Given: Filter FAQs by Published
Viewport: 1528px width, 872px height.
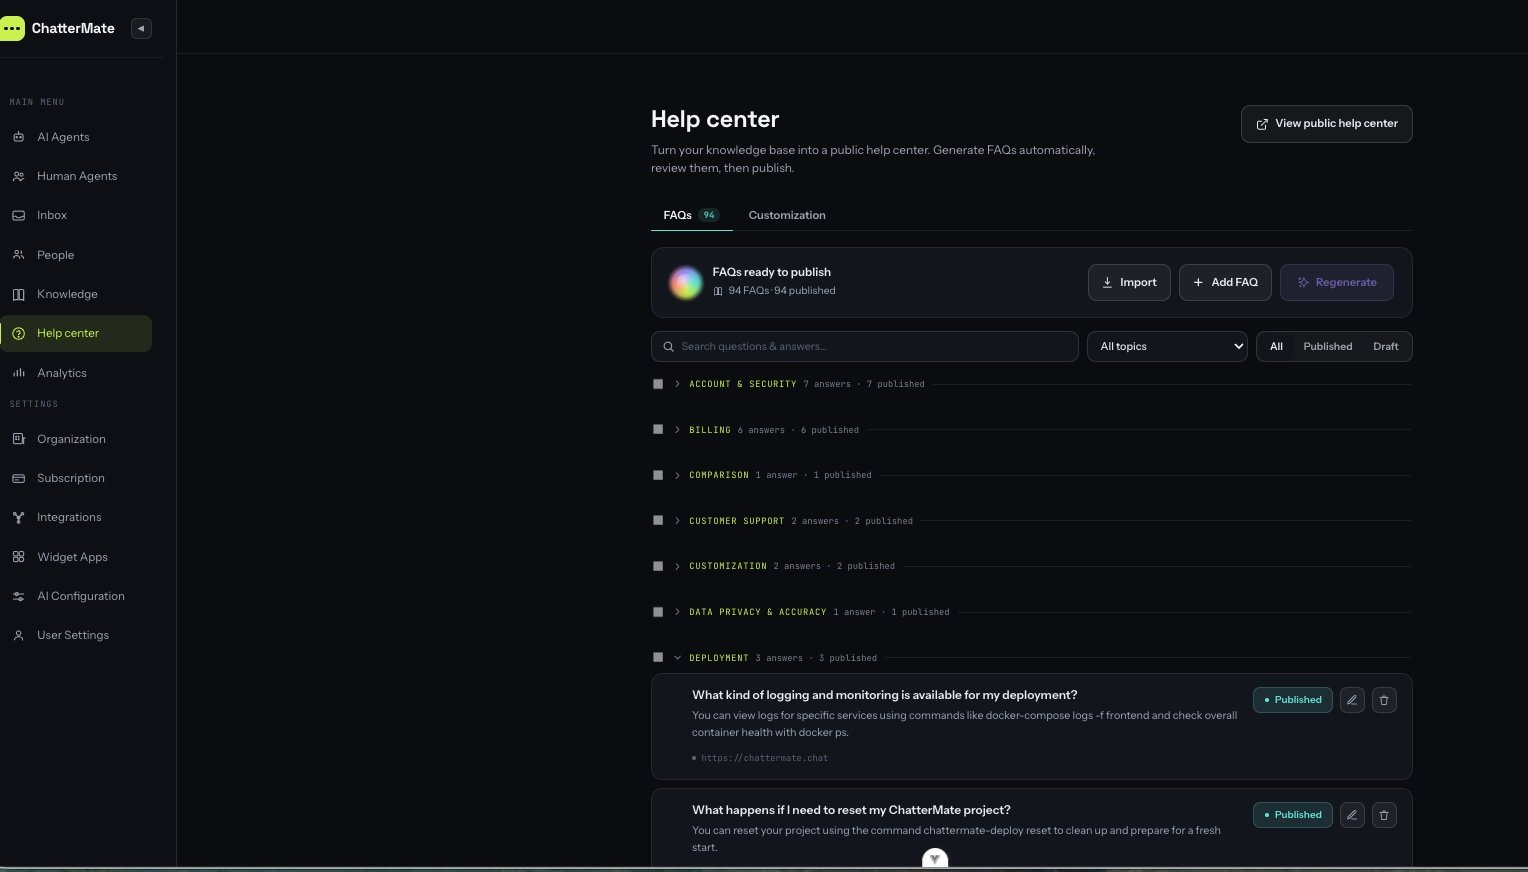Looking at the screenshot, I should [x=1327, y=346].
